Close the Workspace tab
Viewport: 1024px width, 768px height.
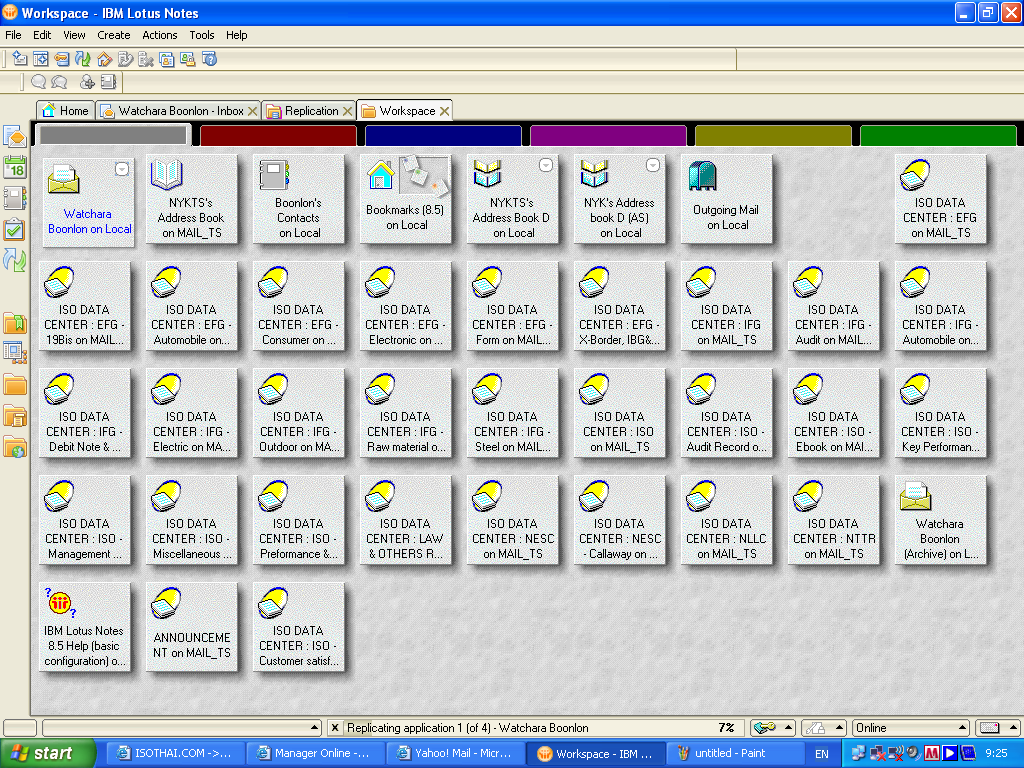point(444,112)
